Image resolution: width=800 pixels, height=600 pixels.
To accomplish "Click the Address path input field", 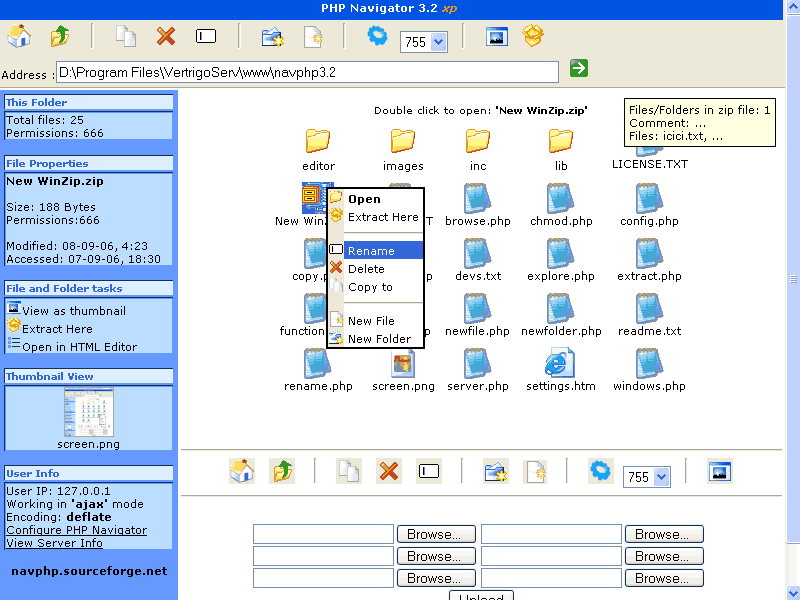I will click(x=307, y=72).
